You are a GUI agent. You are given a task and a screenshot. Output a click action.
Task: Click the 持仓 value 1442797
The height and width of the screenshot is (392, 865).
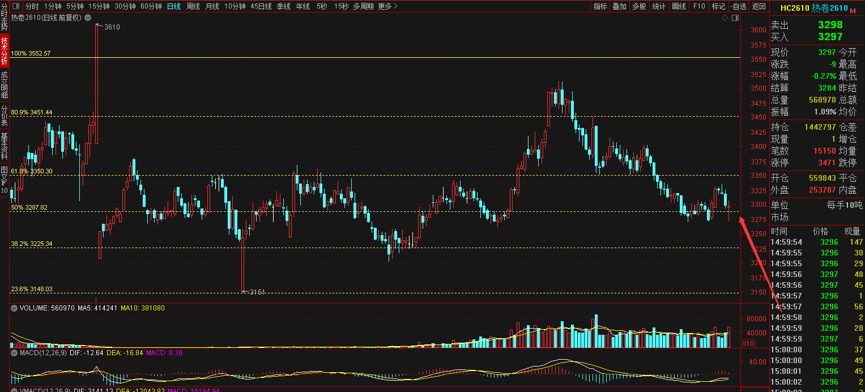(x=820, y=128)
